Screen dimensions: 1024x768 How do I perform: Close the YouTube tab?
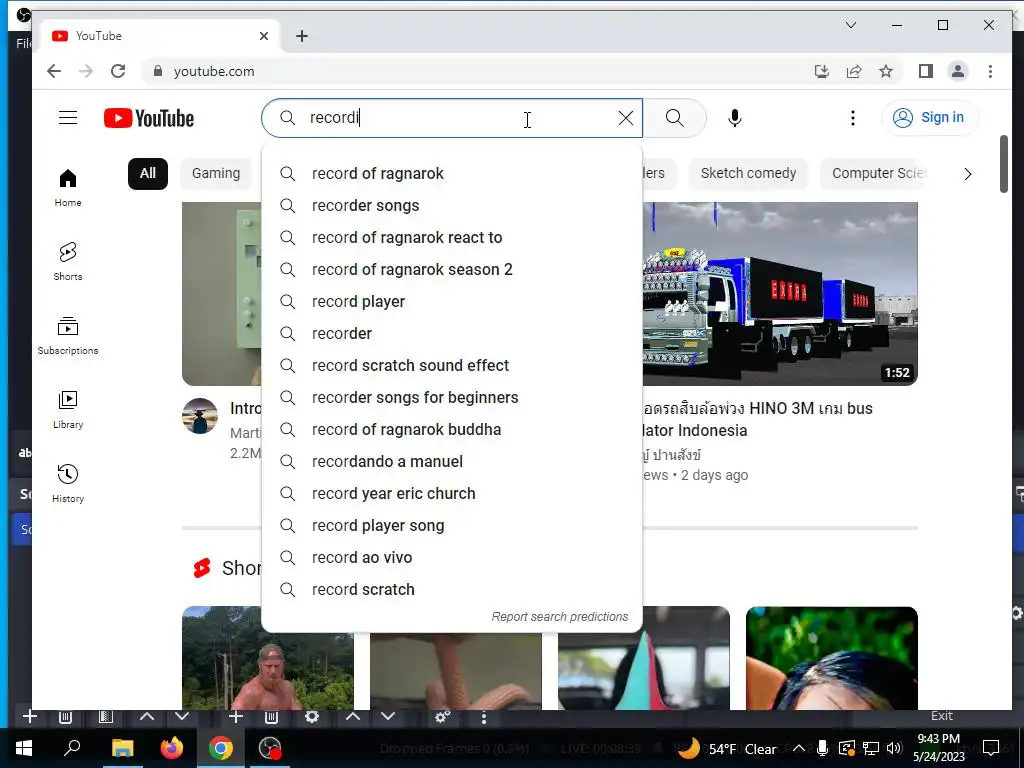pyautogui.click(x=264, y=36)
